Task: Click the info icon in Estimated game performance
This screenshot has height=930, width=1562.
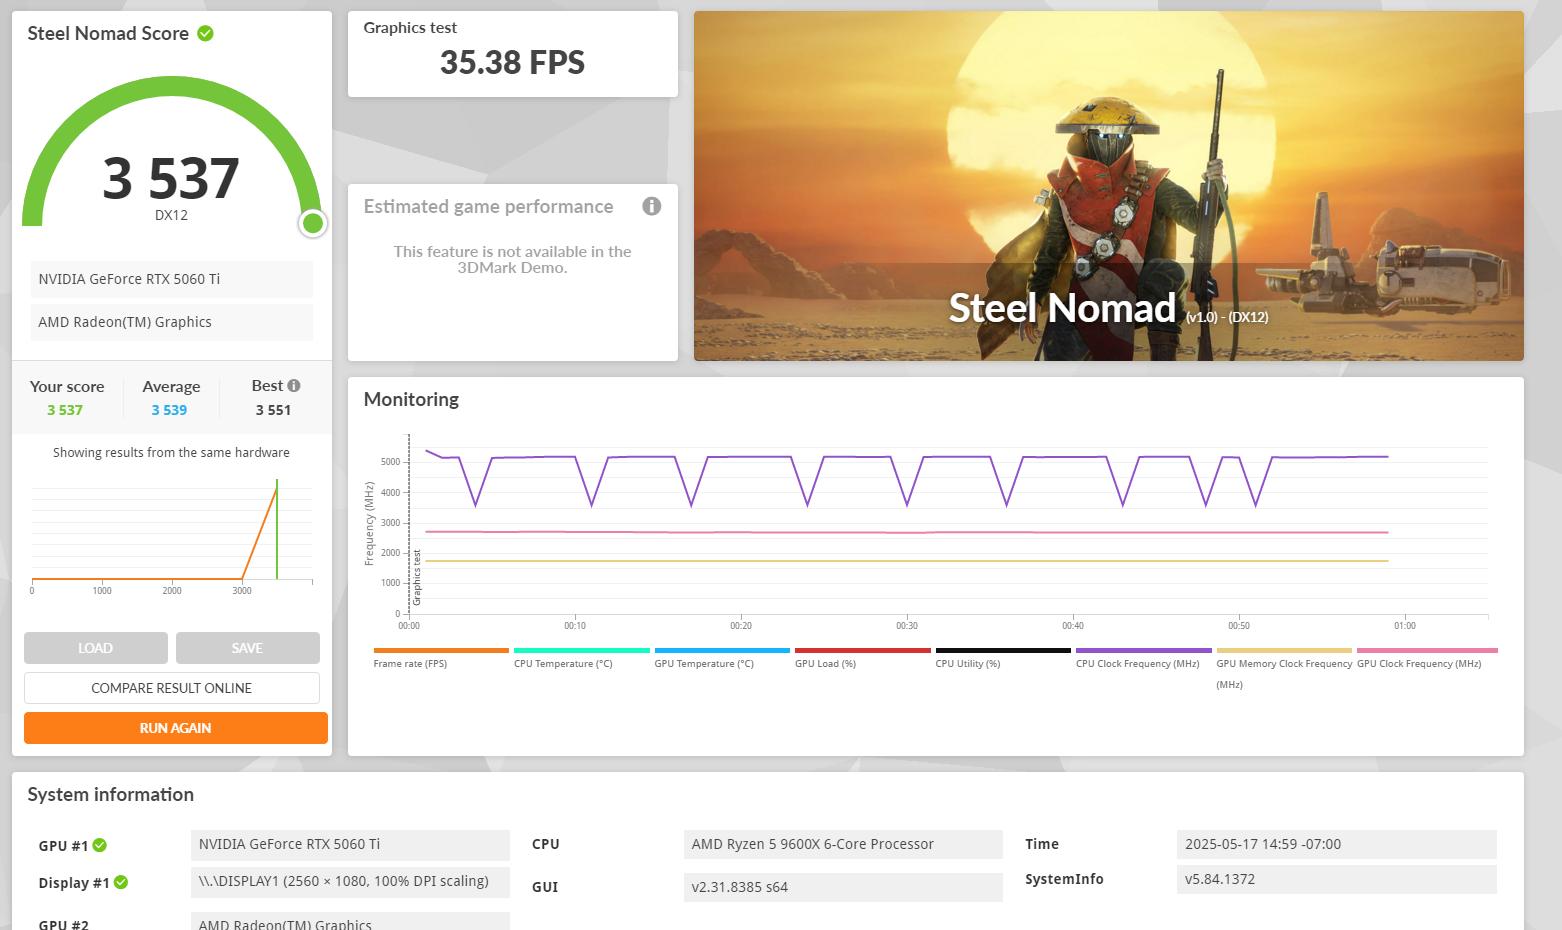Action: pyautogui.click(x=652, y=206)
